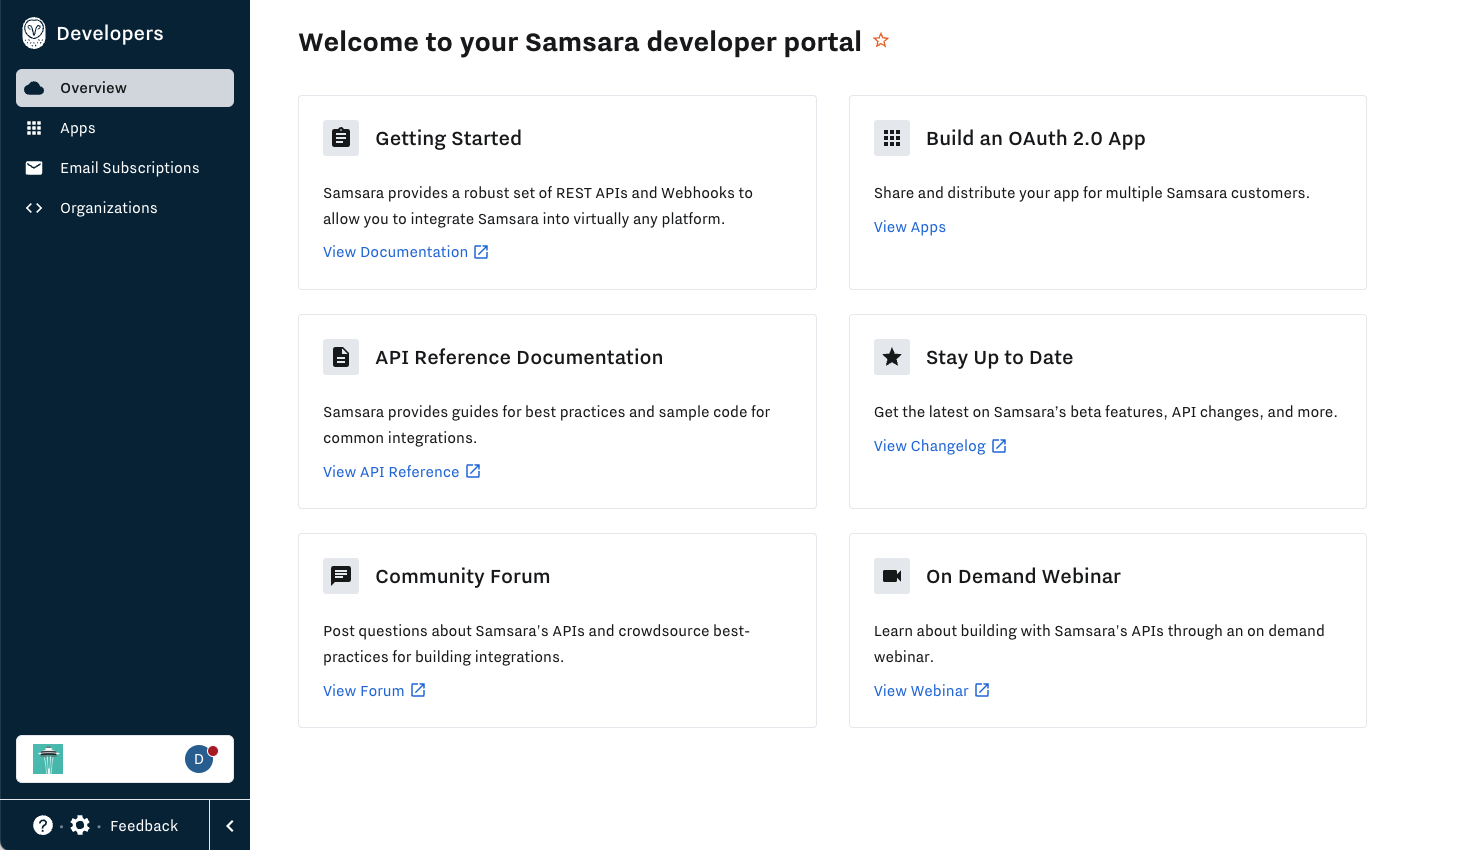The image size is (1478, 850).
Task: Open the help question mark icon
Action: pyautogui.click(x=43, y=825)
